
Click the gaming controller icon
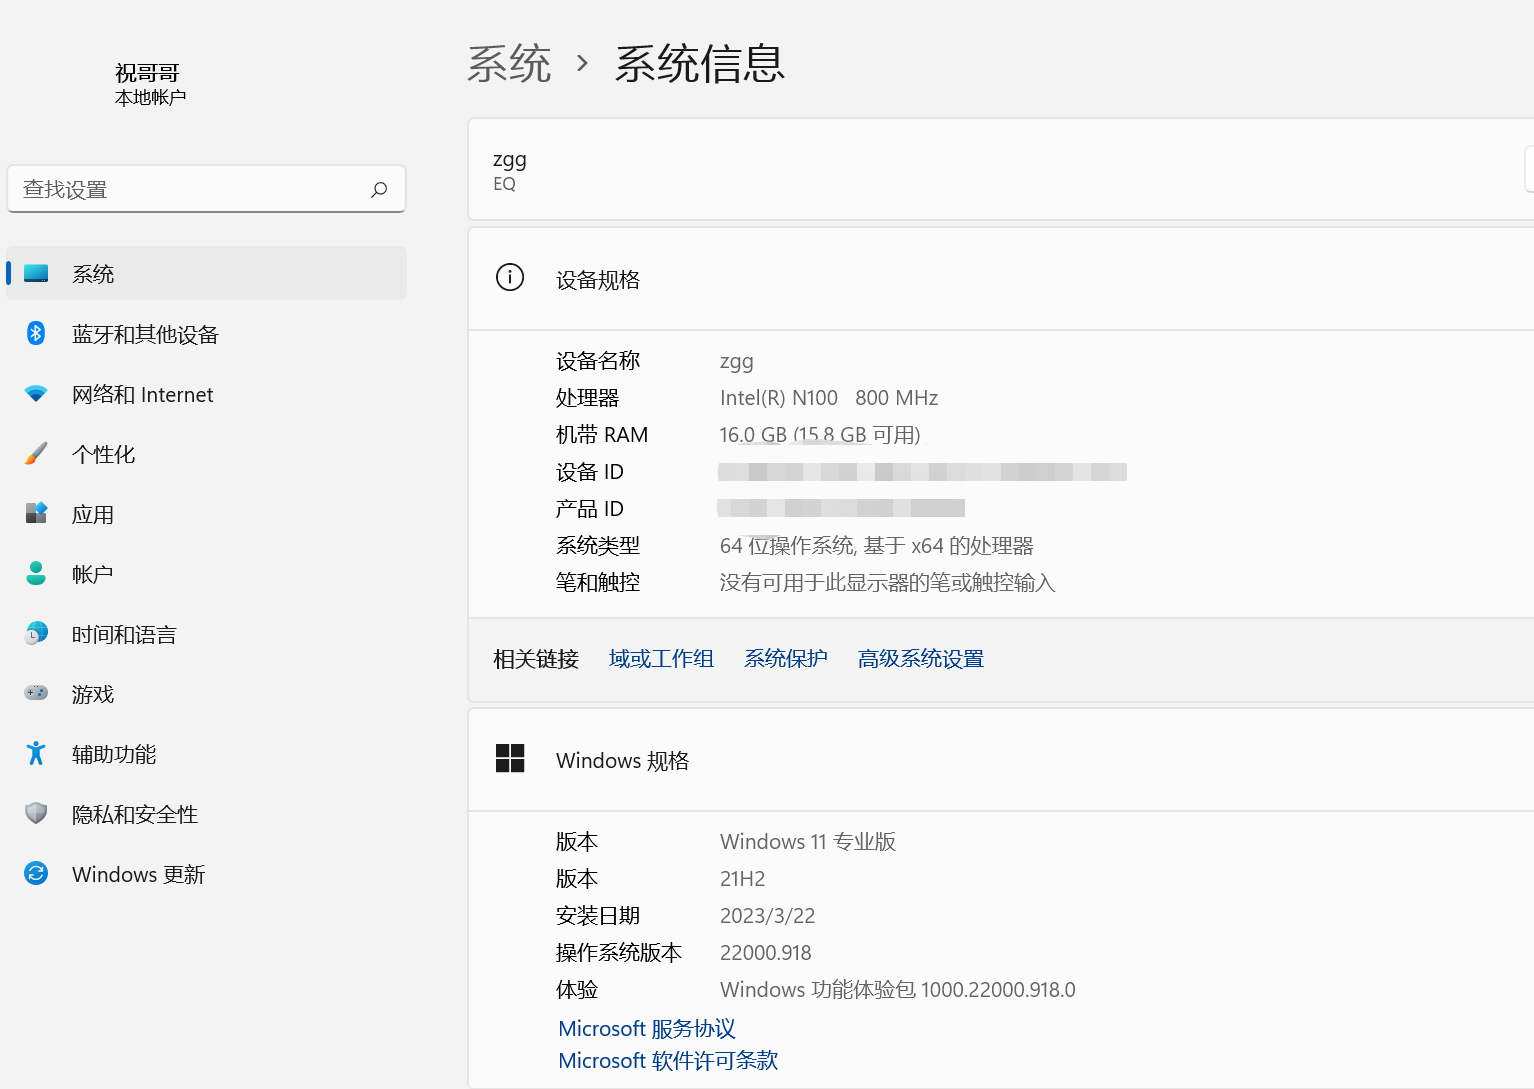click(36, 693)
